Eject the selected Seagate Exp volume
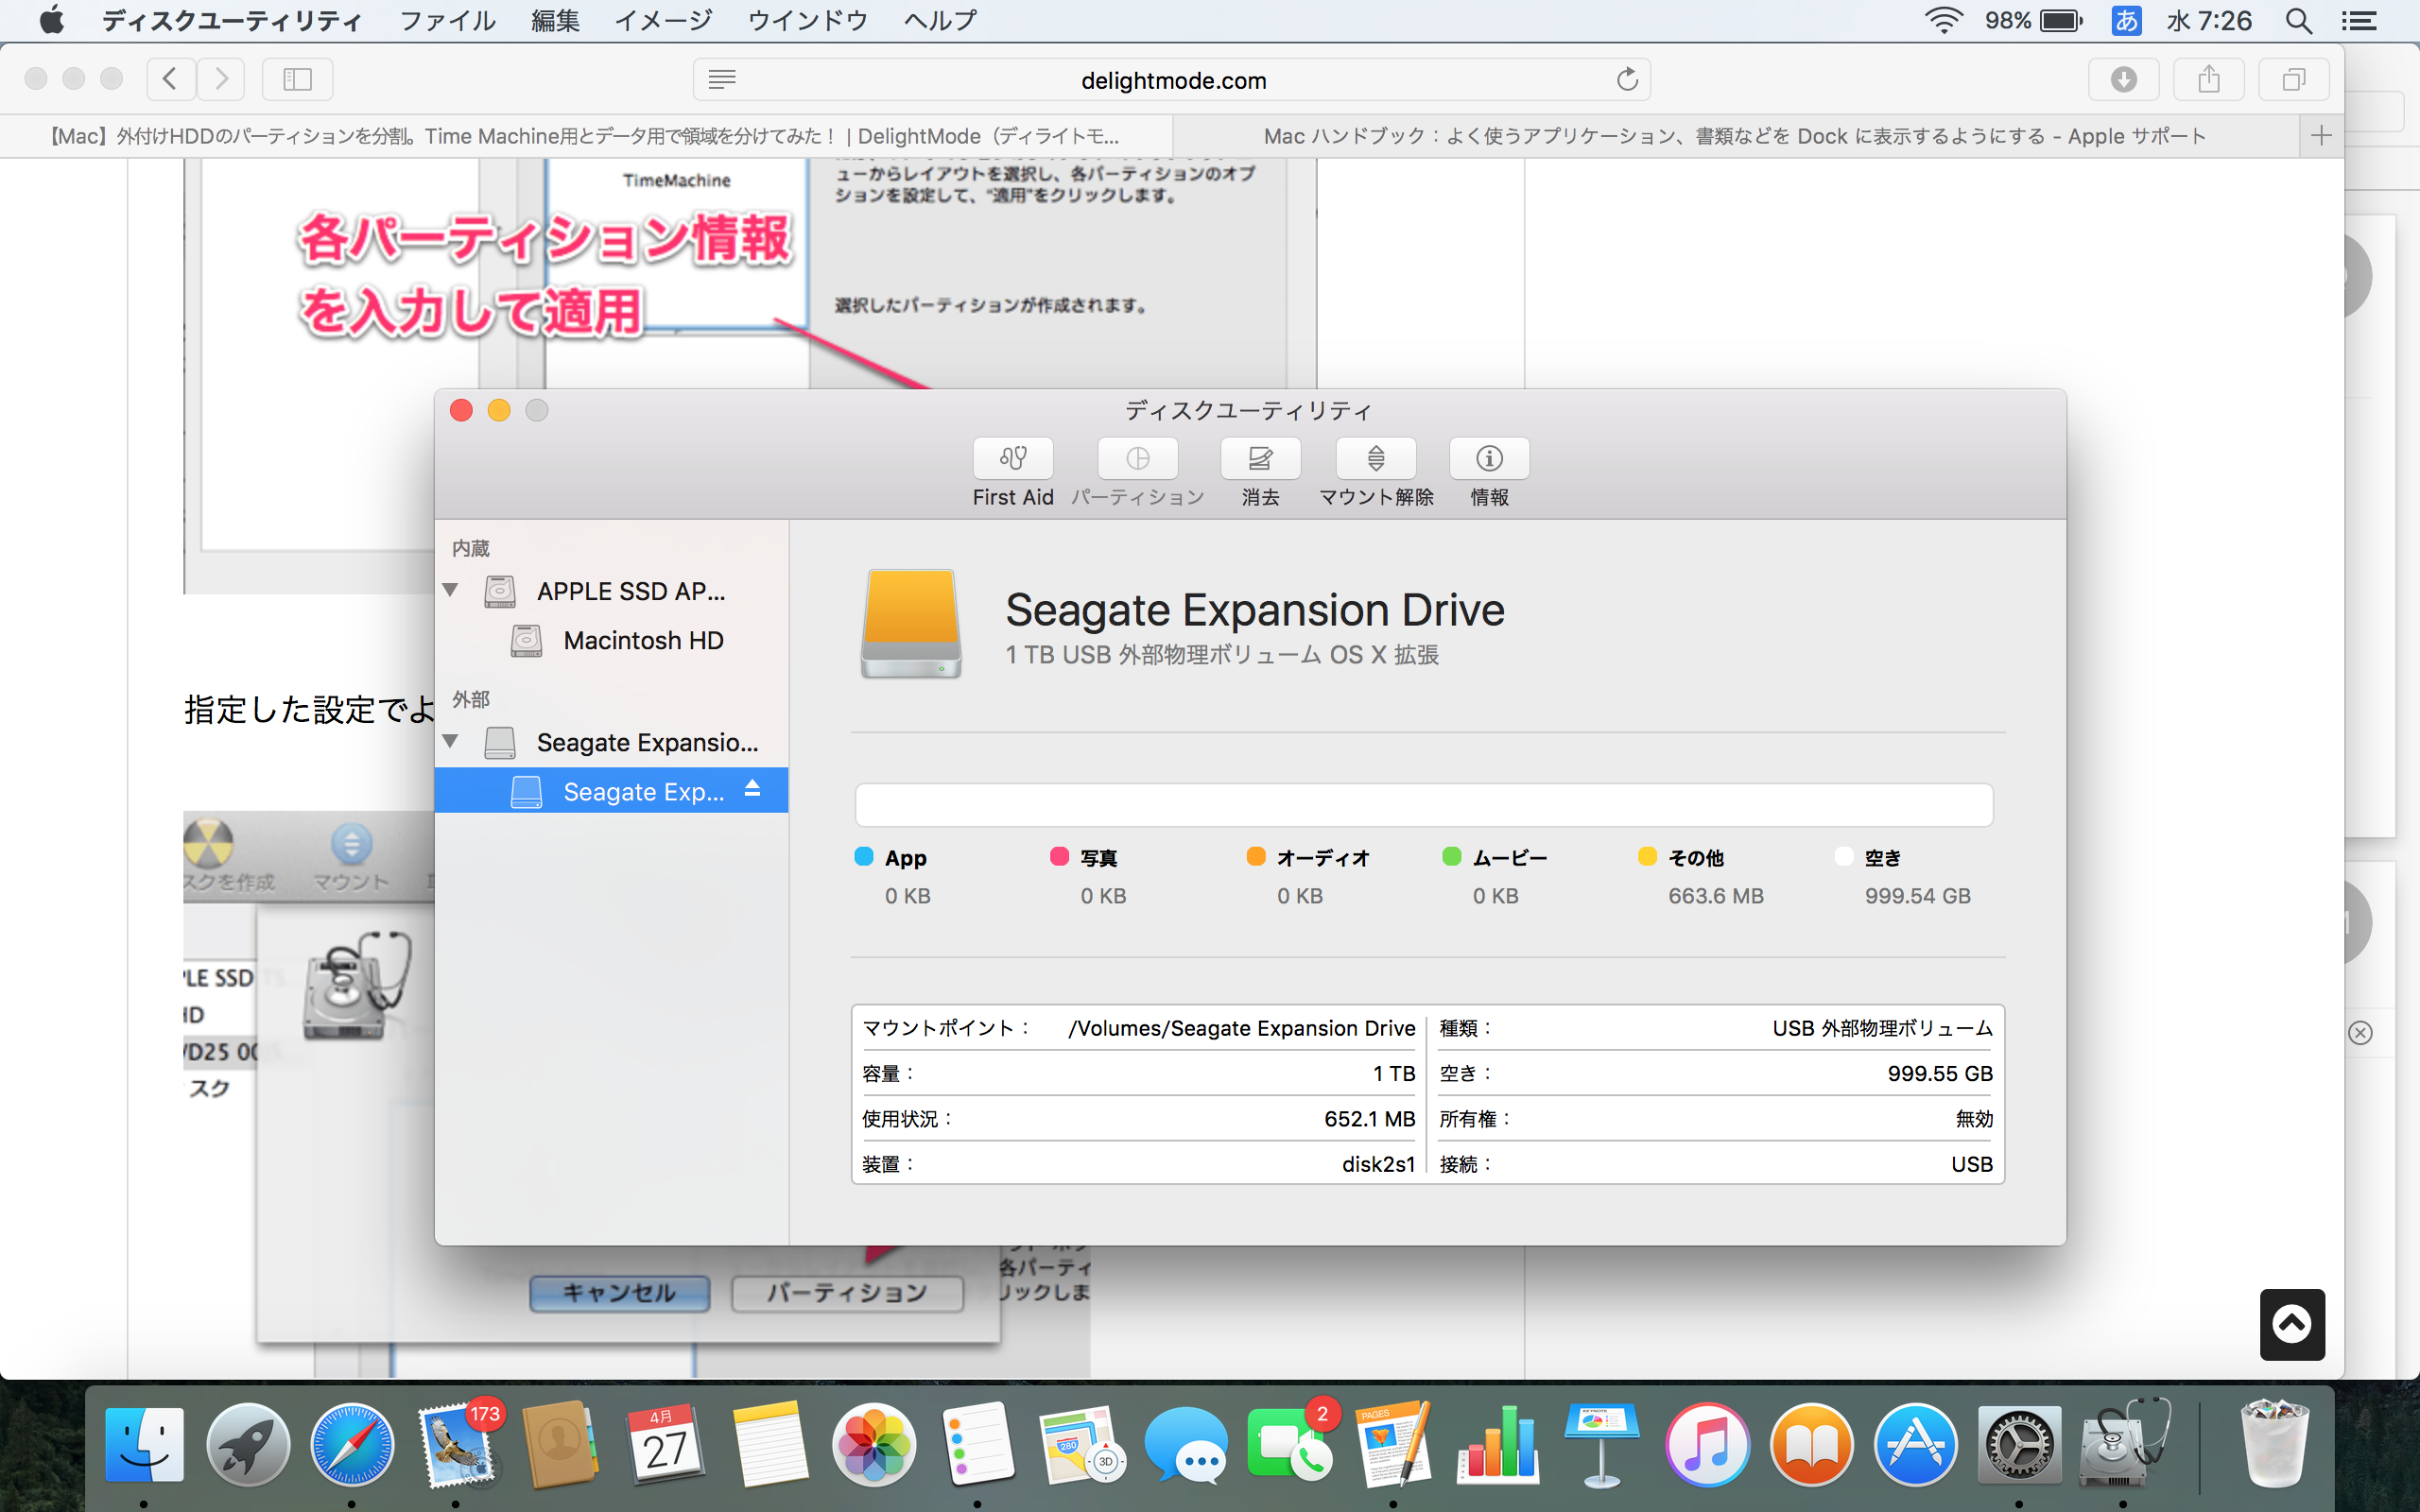The height and width of the screenshot is (1512, 2420). point(753,789)
